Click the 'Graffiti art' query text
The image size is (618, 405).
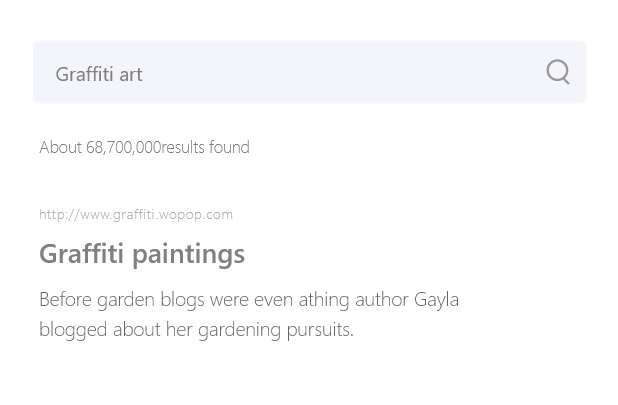coord(99,74)
